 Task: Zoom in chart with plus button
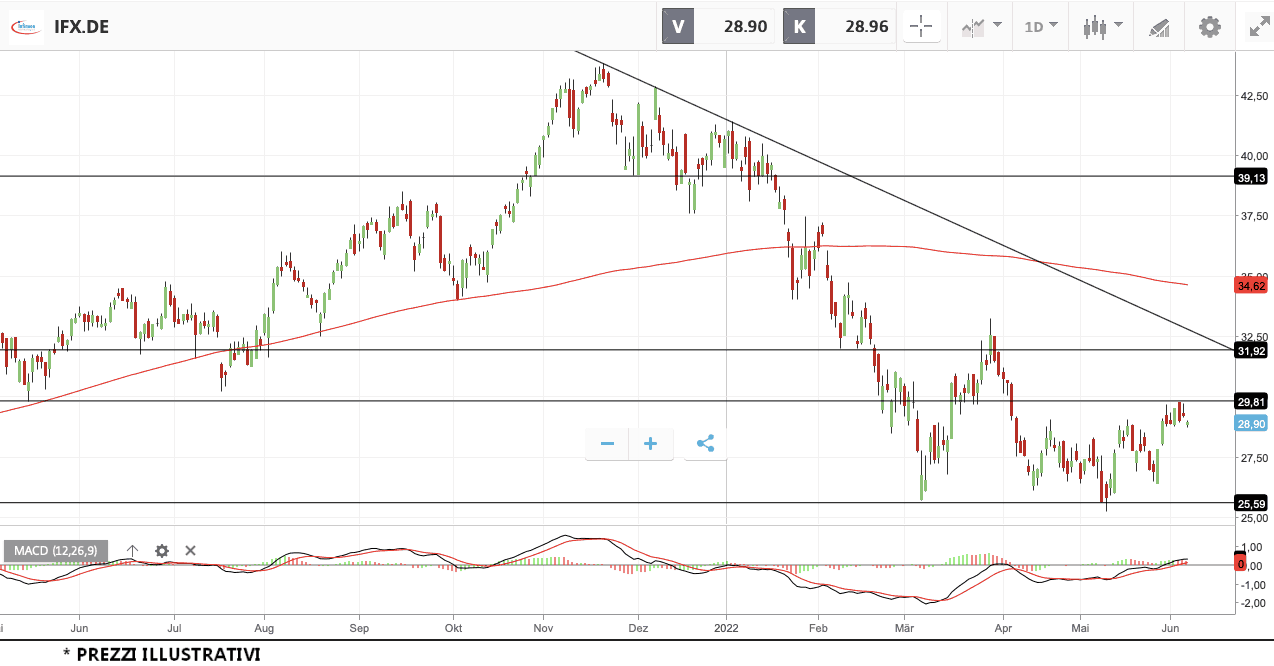tap(650, 443)
